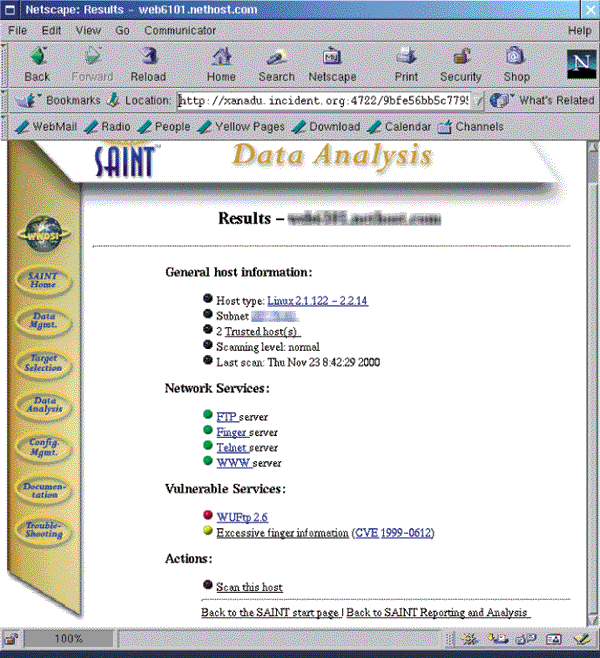This screenshot has height=658, width=600.
Task: Open the Communicator menu
Action: pyautogui.click(x=180, y=31)
